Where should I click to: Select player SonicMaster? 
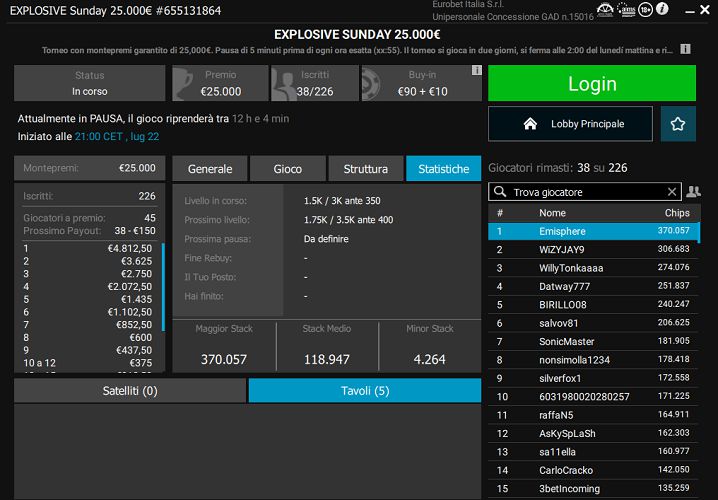pyautogui.click(x=593, y=341)
